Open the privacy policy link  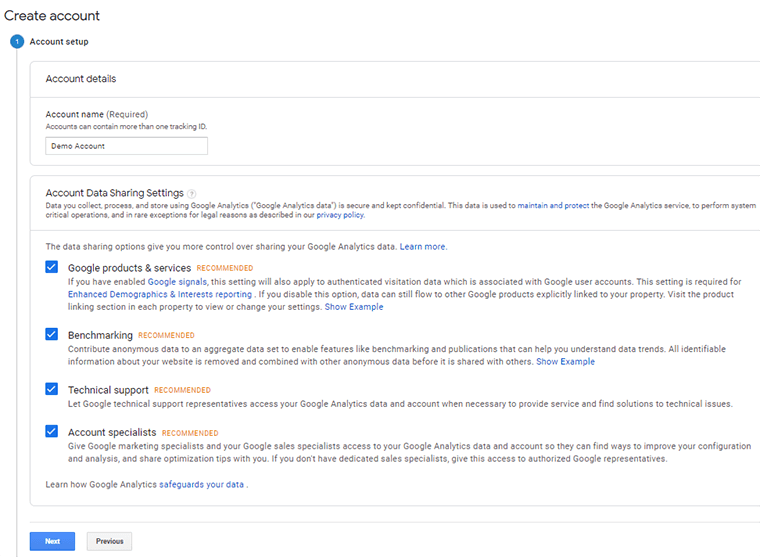(x=340, y=215)
